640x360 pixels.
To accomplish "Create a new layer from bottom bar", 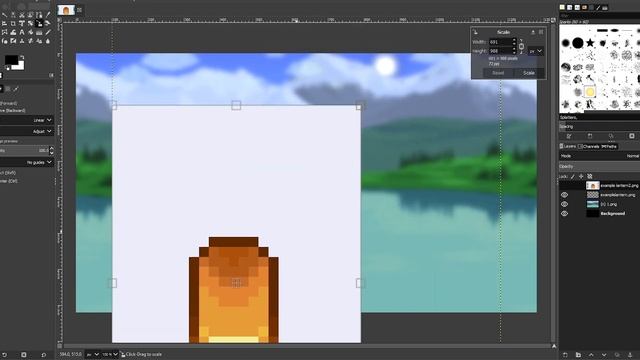I will [565, 355].
